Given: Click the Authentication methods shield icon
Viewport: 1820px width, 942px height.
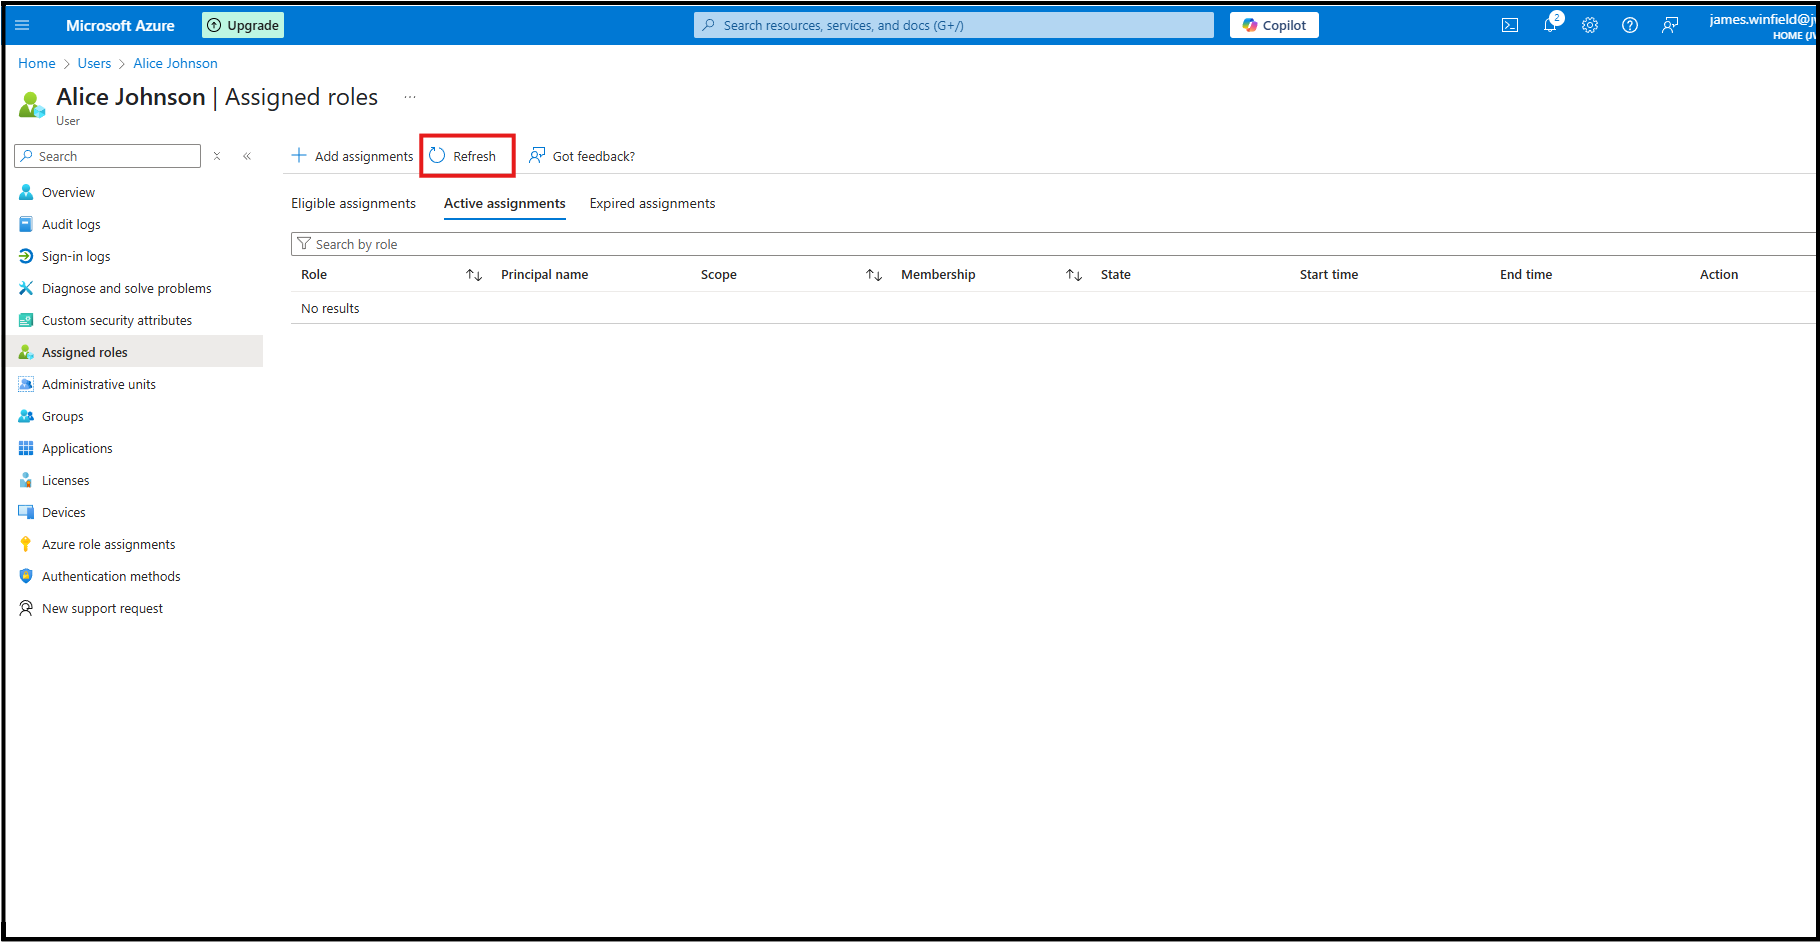Looking at the screenshot, I should (26, 576).
